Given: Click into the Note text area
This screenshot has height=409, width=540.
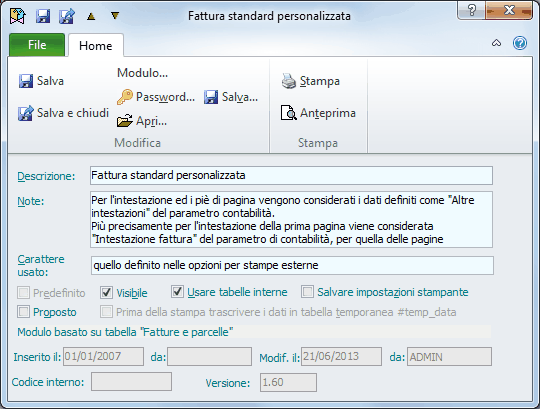Looking at the screenshot, I should pyautogui.click(x=291, y=219).
